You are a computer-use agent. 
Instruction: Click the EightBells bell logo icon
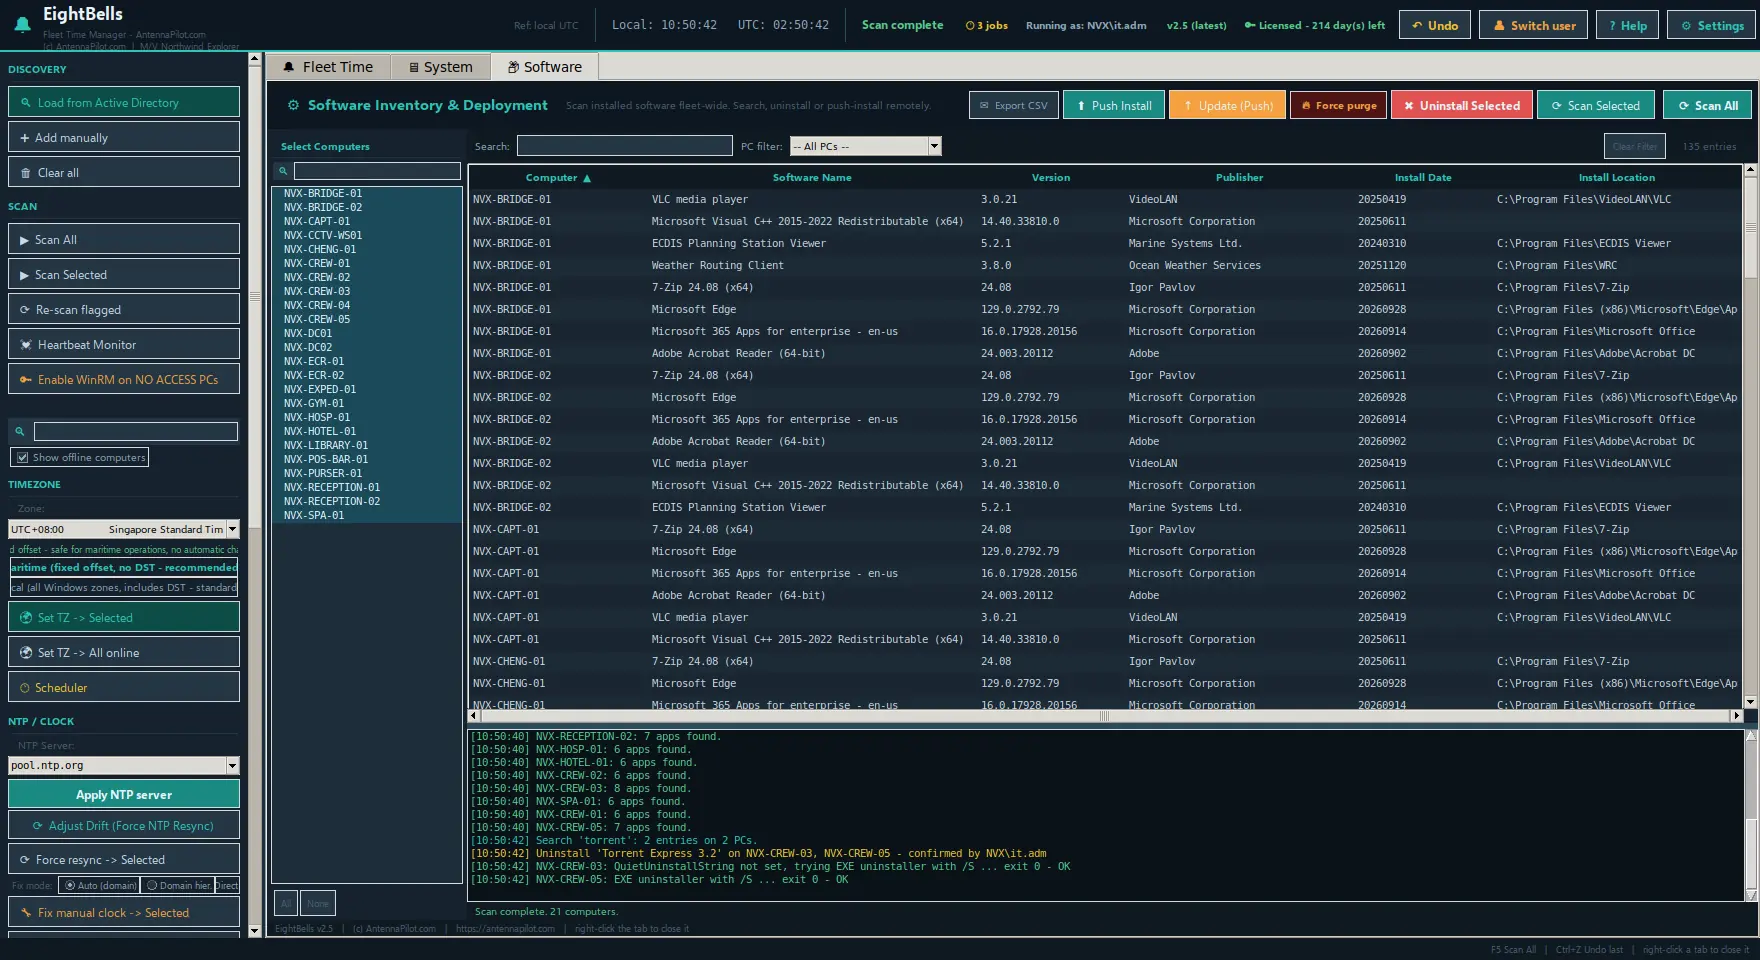[22, 25]
